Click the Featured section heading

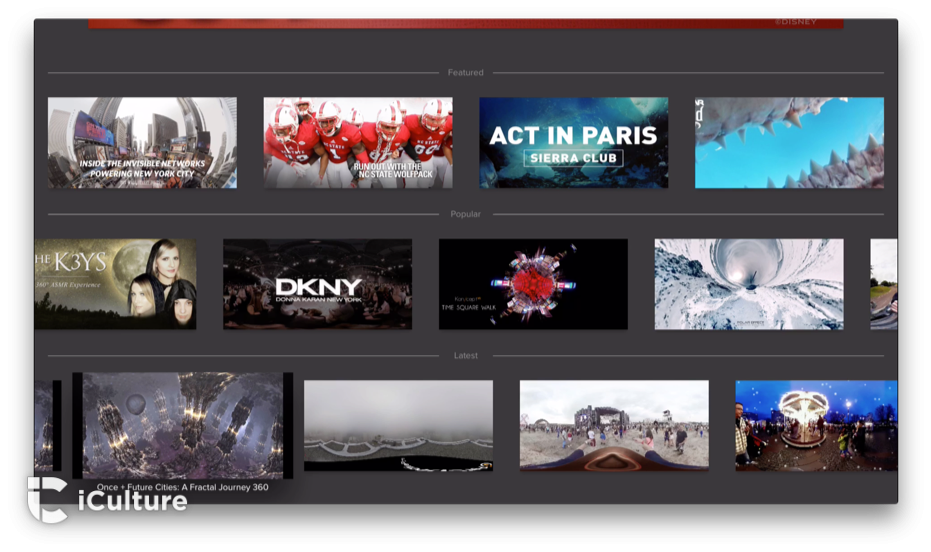[x=466, y=72]
